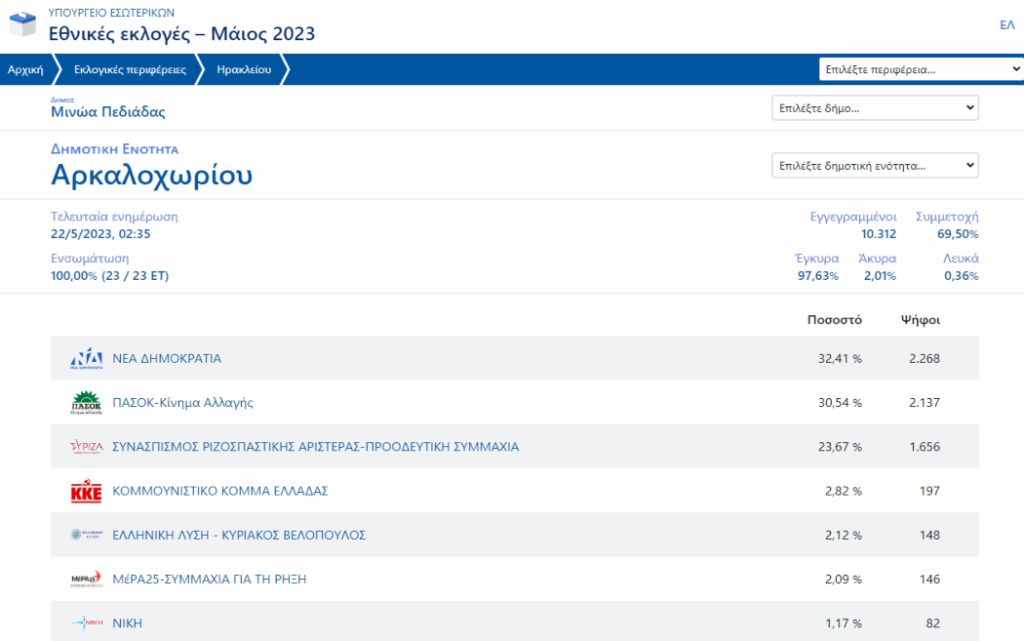Click the ΝΙΚΗ party logo
1024x641 pixels.
[86, 623]
